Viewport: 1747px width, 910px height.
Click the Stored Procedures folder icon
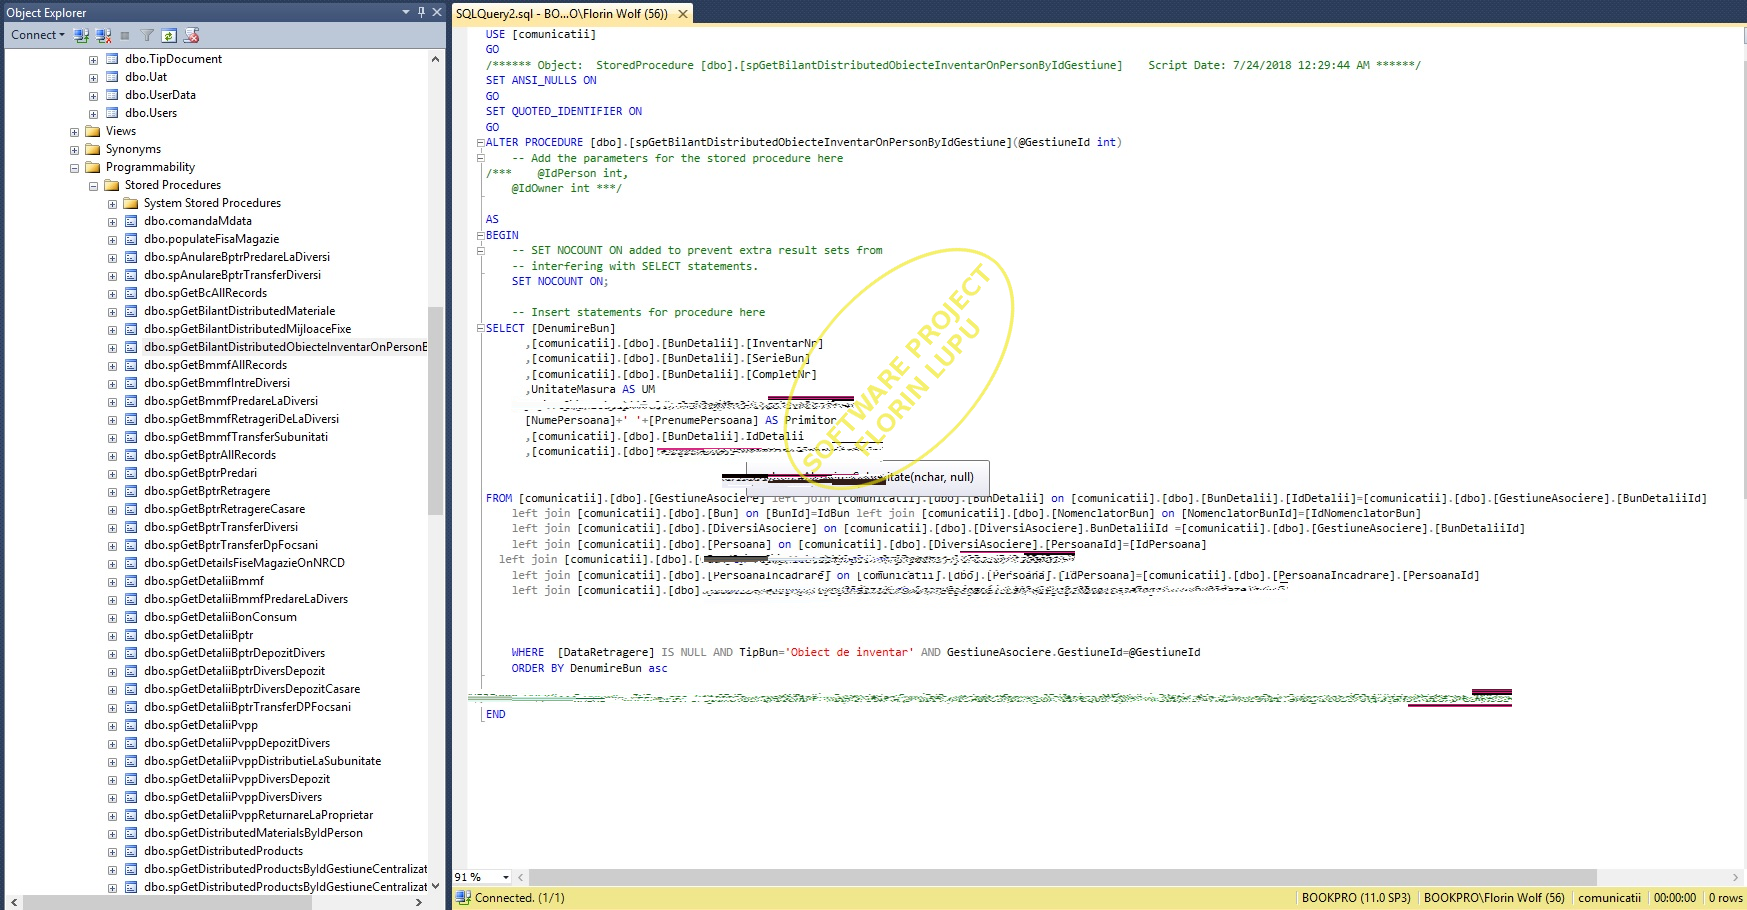(112, 185)
